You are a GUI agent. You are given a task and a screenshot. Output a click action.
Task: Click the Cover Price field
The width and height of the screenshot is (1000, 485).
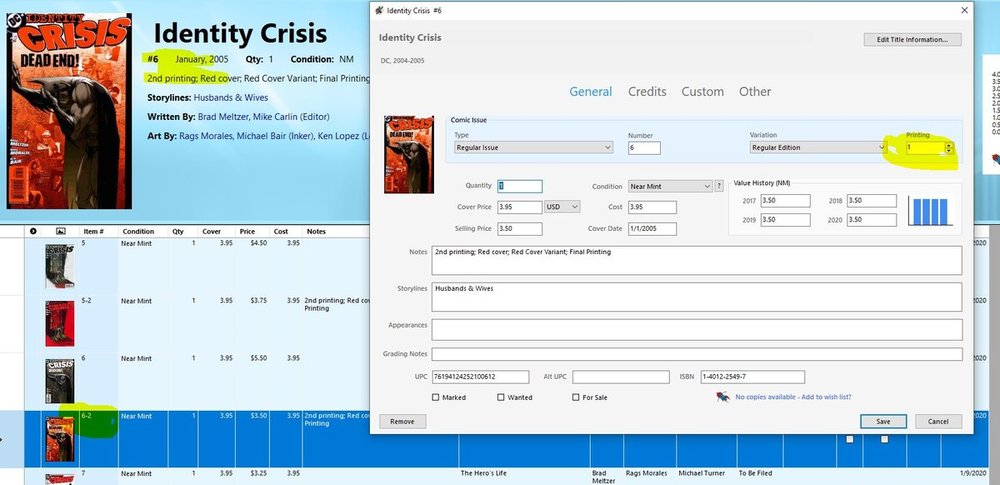click(x=520, y=207)
